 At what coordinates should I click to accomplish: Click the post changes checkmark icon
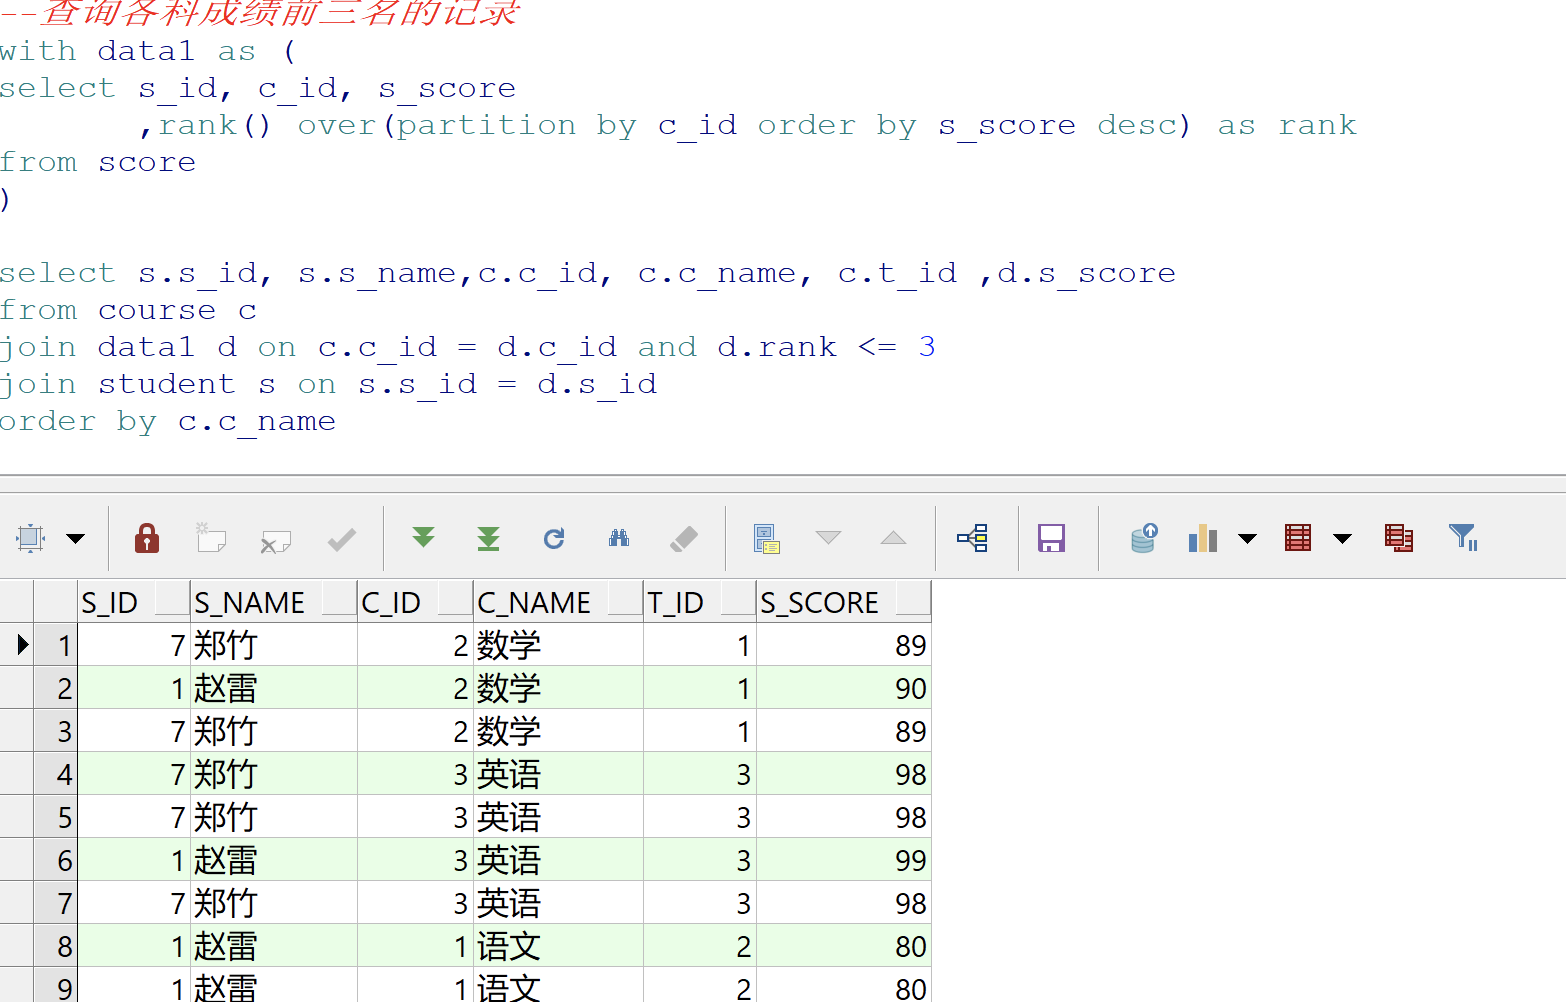[342, 540]
